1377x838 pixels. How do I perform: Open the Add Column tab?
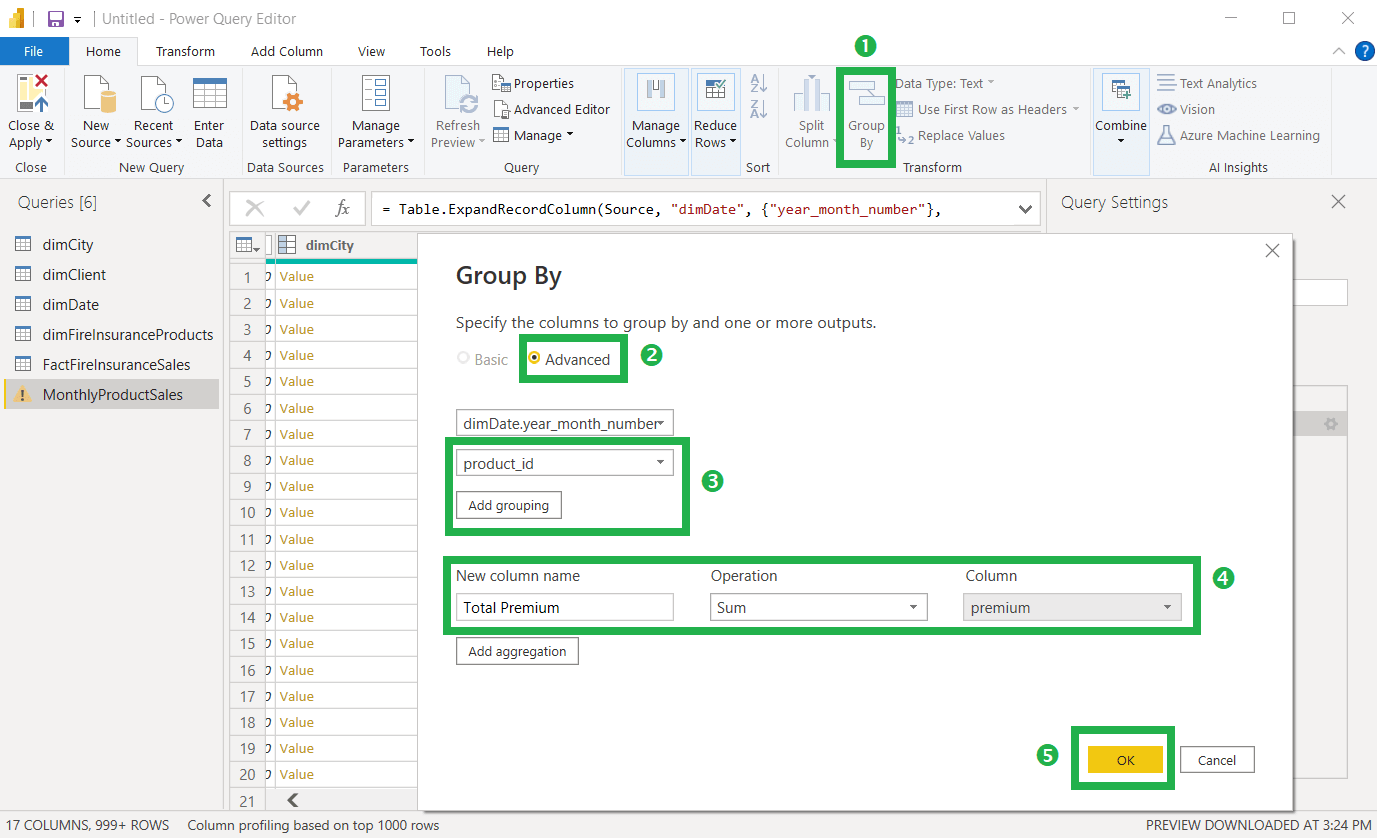click(286, 51)
